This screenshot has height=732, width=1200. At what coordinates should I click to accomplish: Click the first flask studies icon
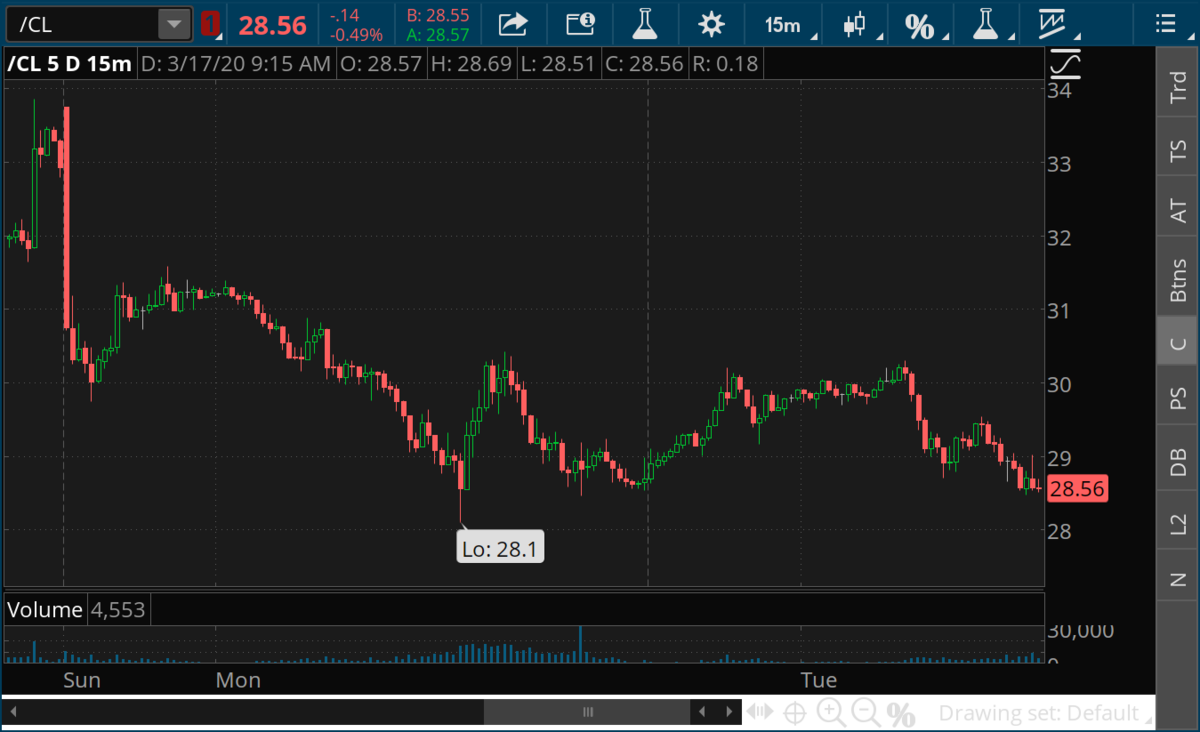pos(645,23)
